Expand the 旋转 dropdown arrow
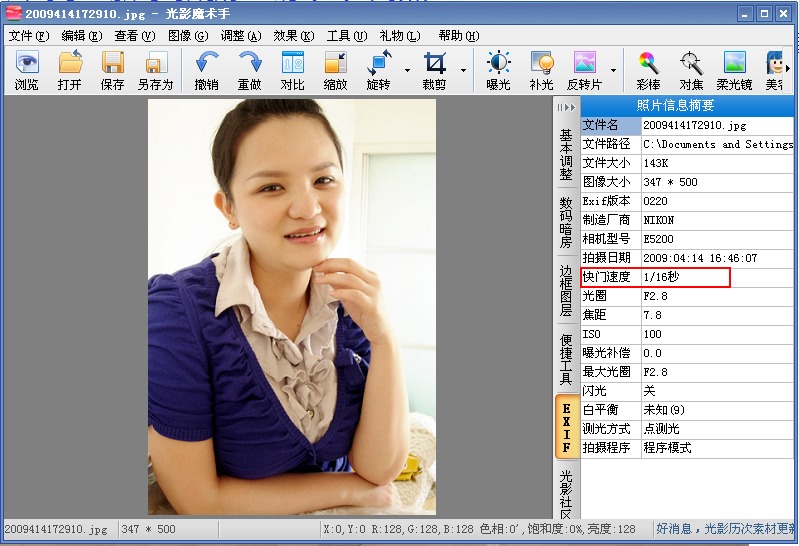This screenshot has height=546, width=799. tap(408, 70)
